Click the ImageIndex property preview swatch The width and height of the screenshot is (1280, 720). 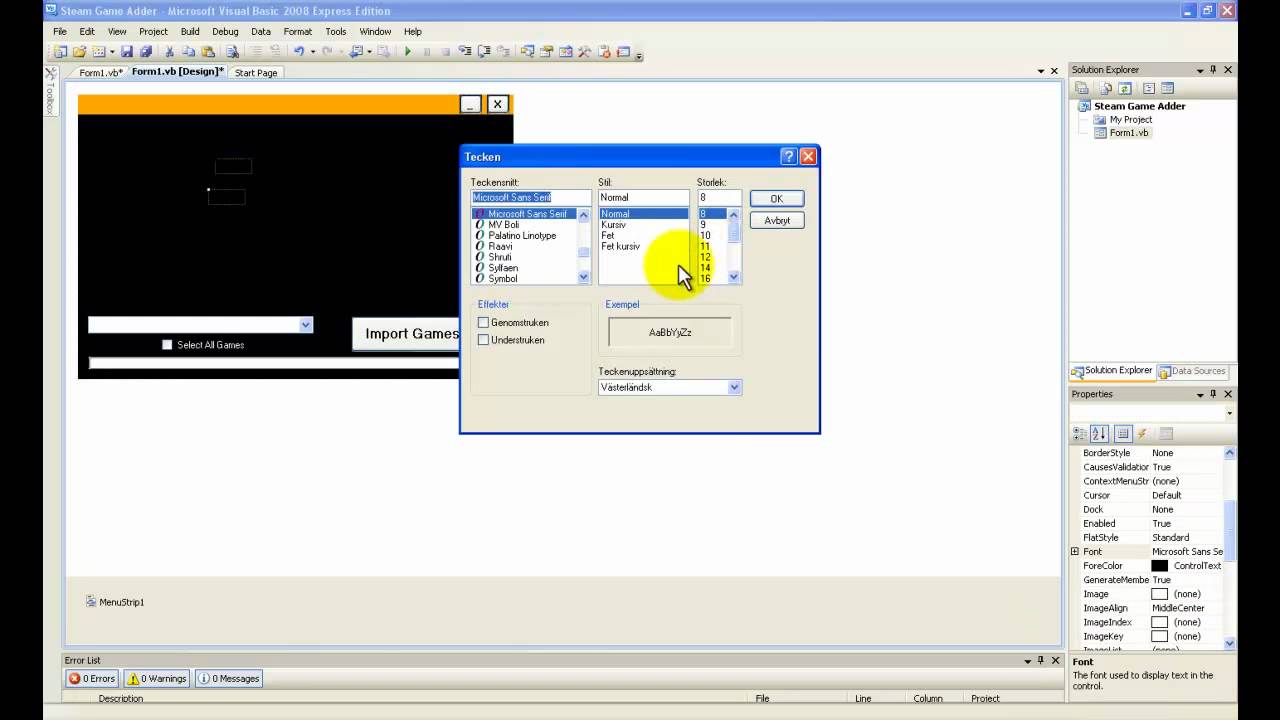tap(1160, 622)
